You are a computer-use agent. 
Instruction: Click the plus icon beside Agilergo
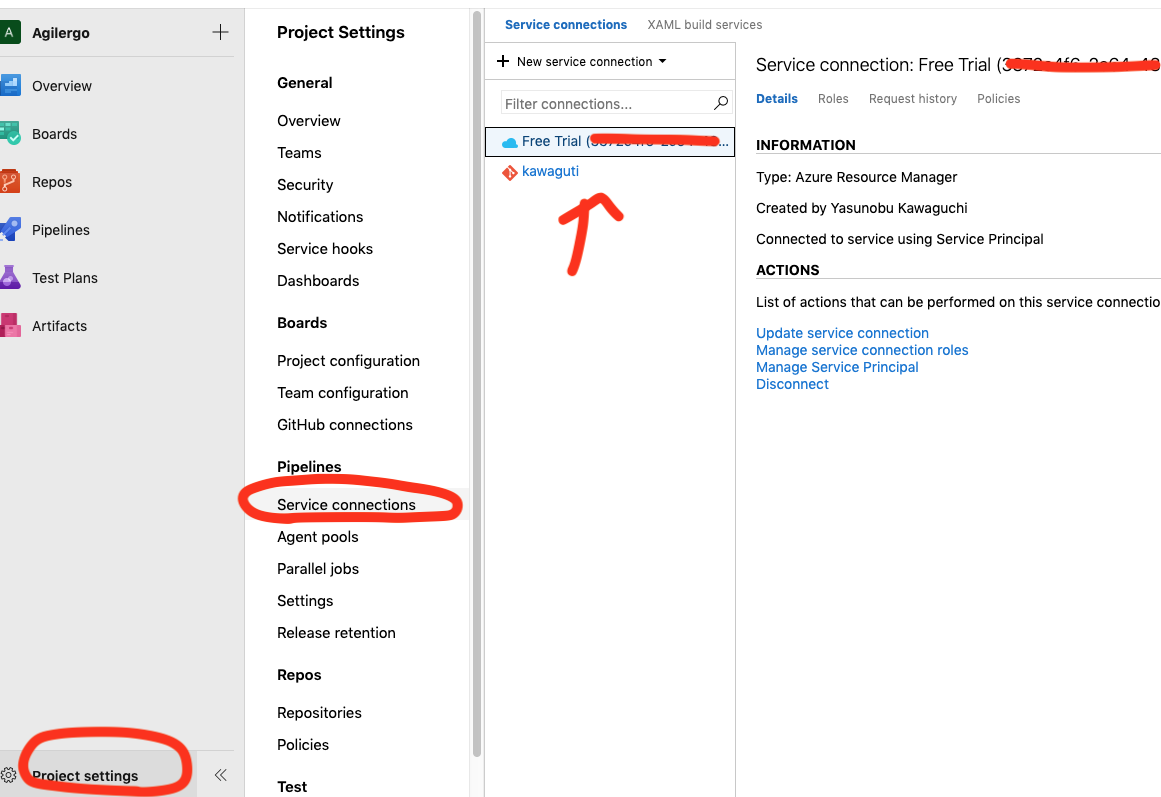click(x=220, y=32)
